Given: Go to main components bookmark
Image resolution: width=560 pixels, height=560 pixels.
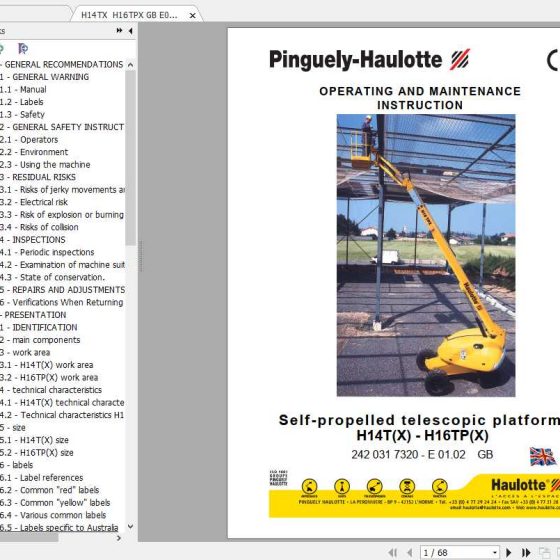Looking at the screenshot, I should click(40, 340).
